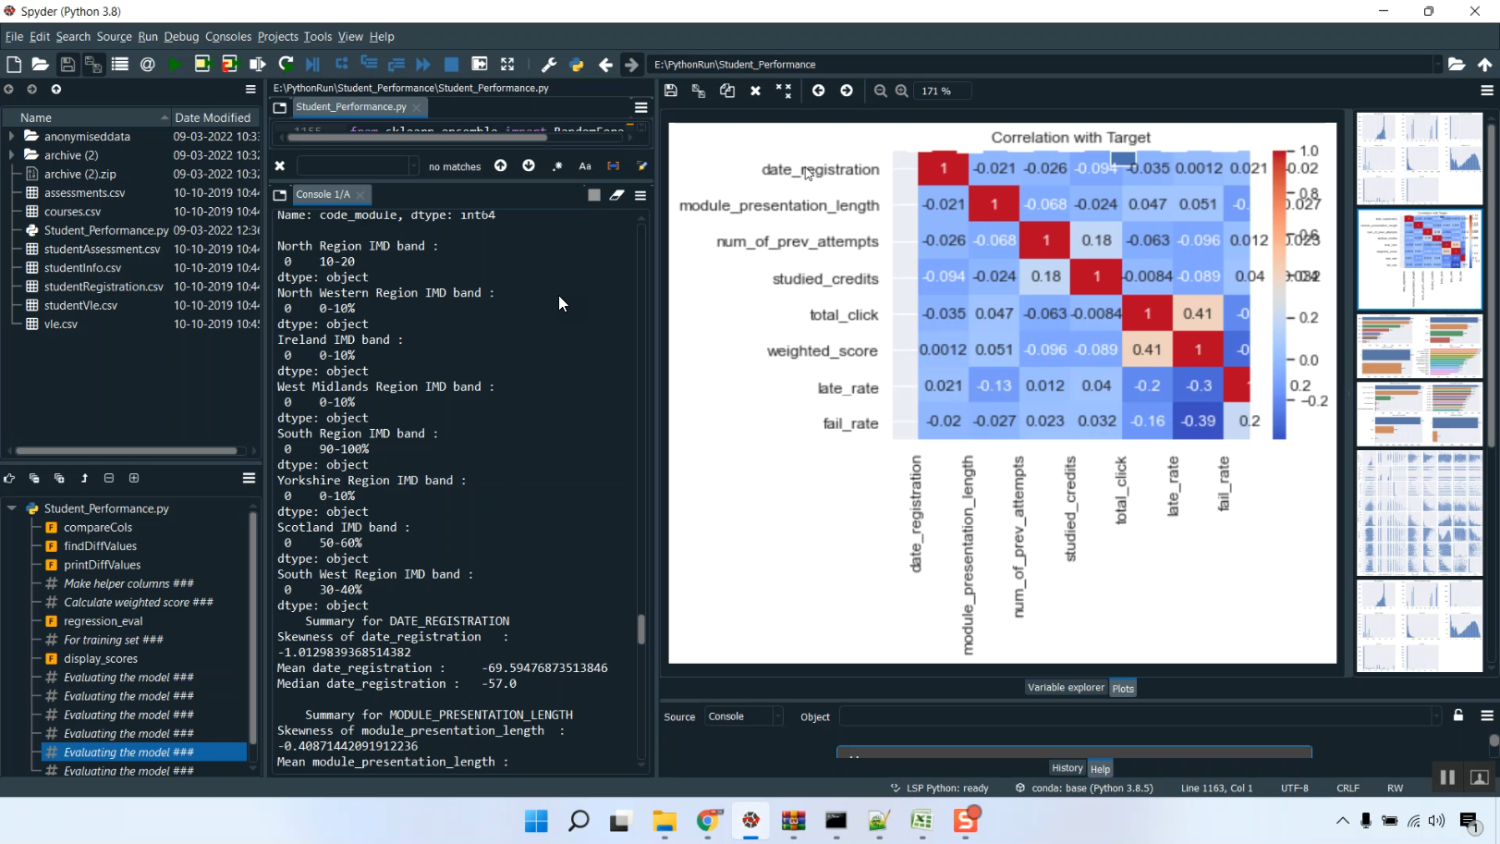The height and width of the screenshot is (844, 1500).
Task: Expand the anonymiseddata folder
Action: (x=12, y=137)
